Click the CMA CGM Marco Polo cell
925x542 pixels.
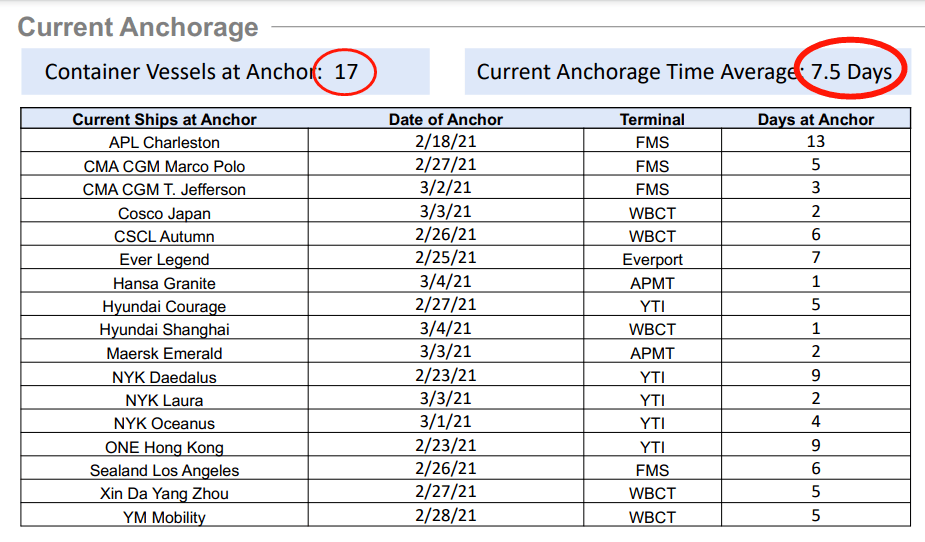[164, 166]
